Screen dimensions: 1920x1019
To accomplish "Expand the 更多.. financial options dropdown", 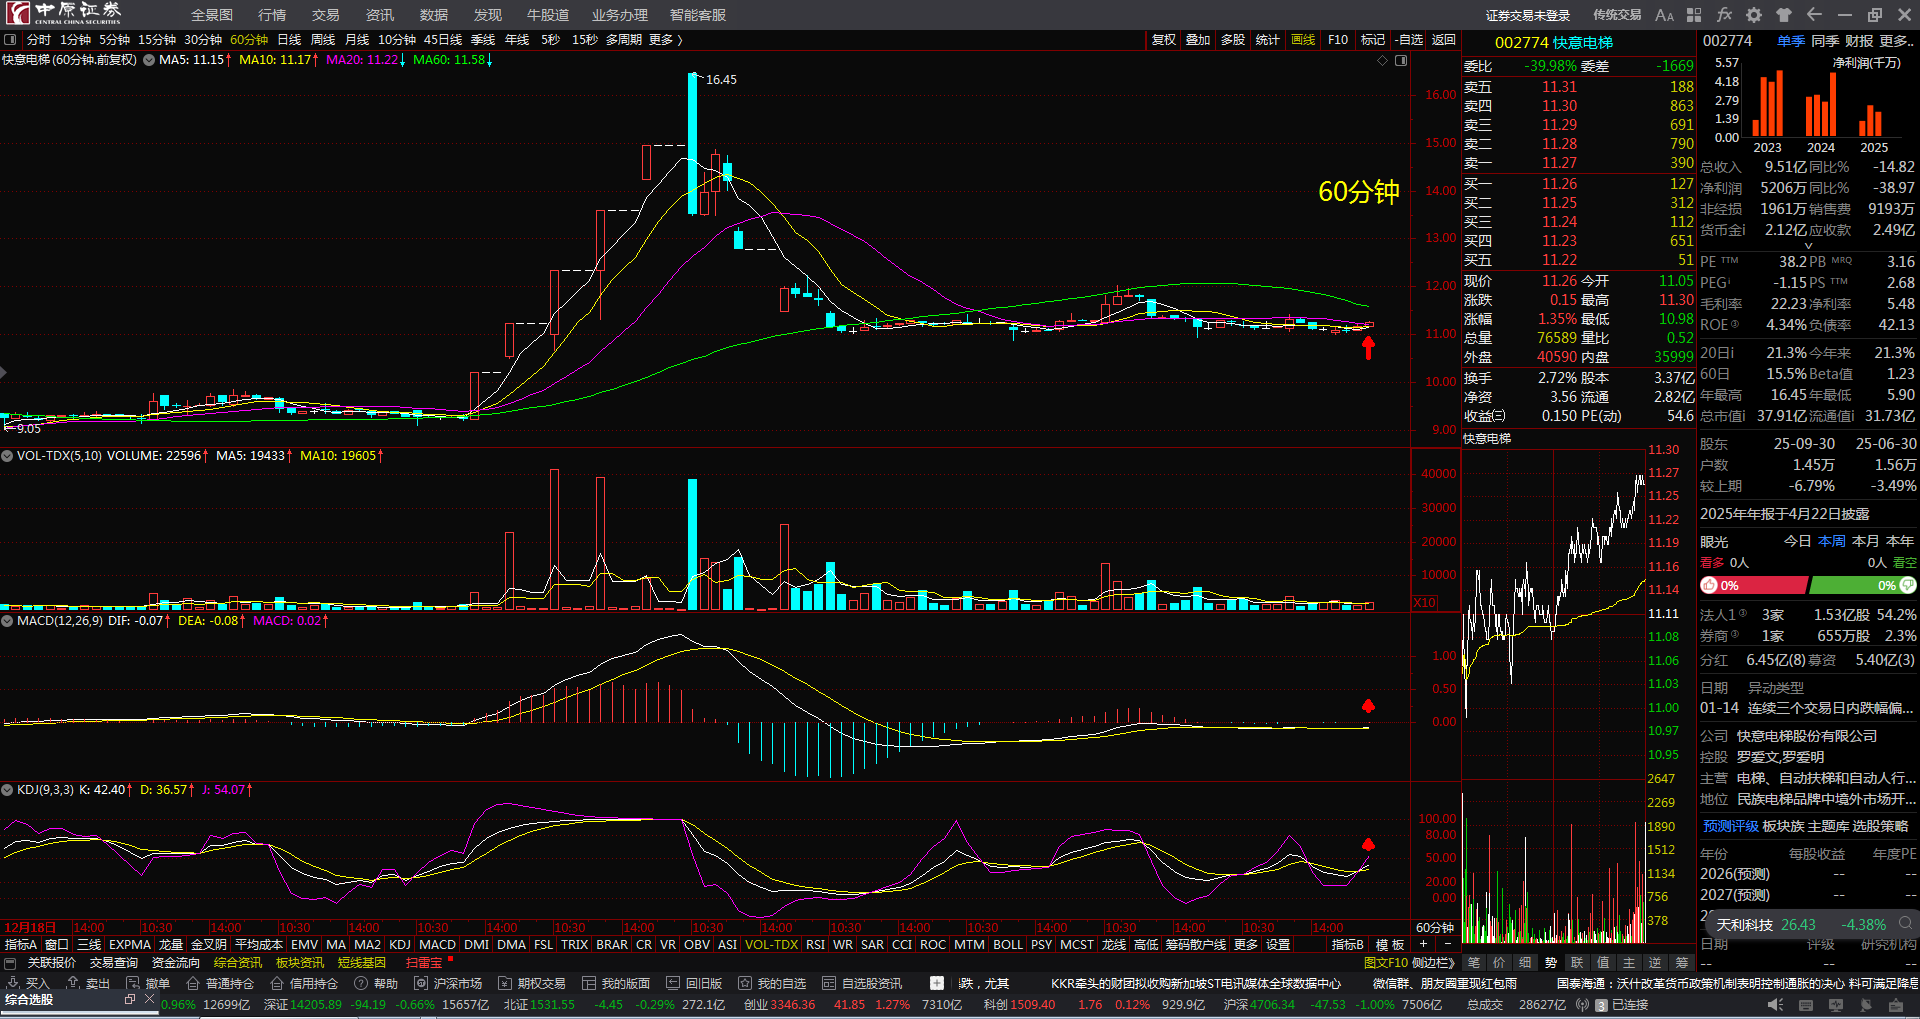I will pyautogui.click(x=1897, y=41).
